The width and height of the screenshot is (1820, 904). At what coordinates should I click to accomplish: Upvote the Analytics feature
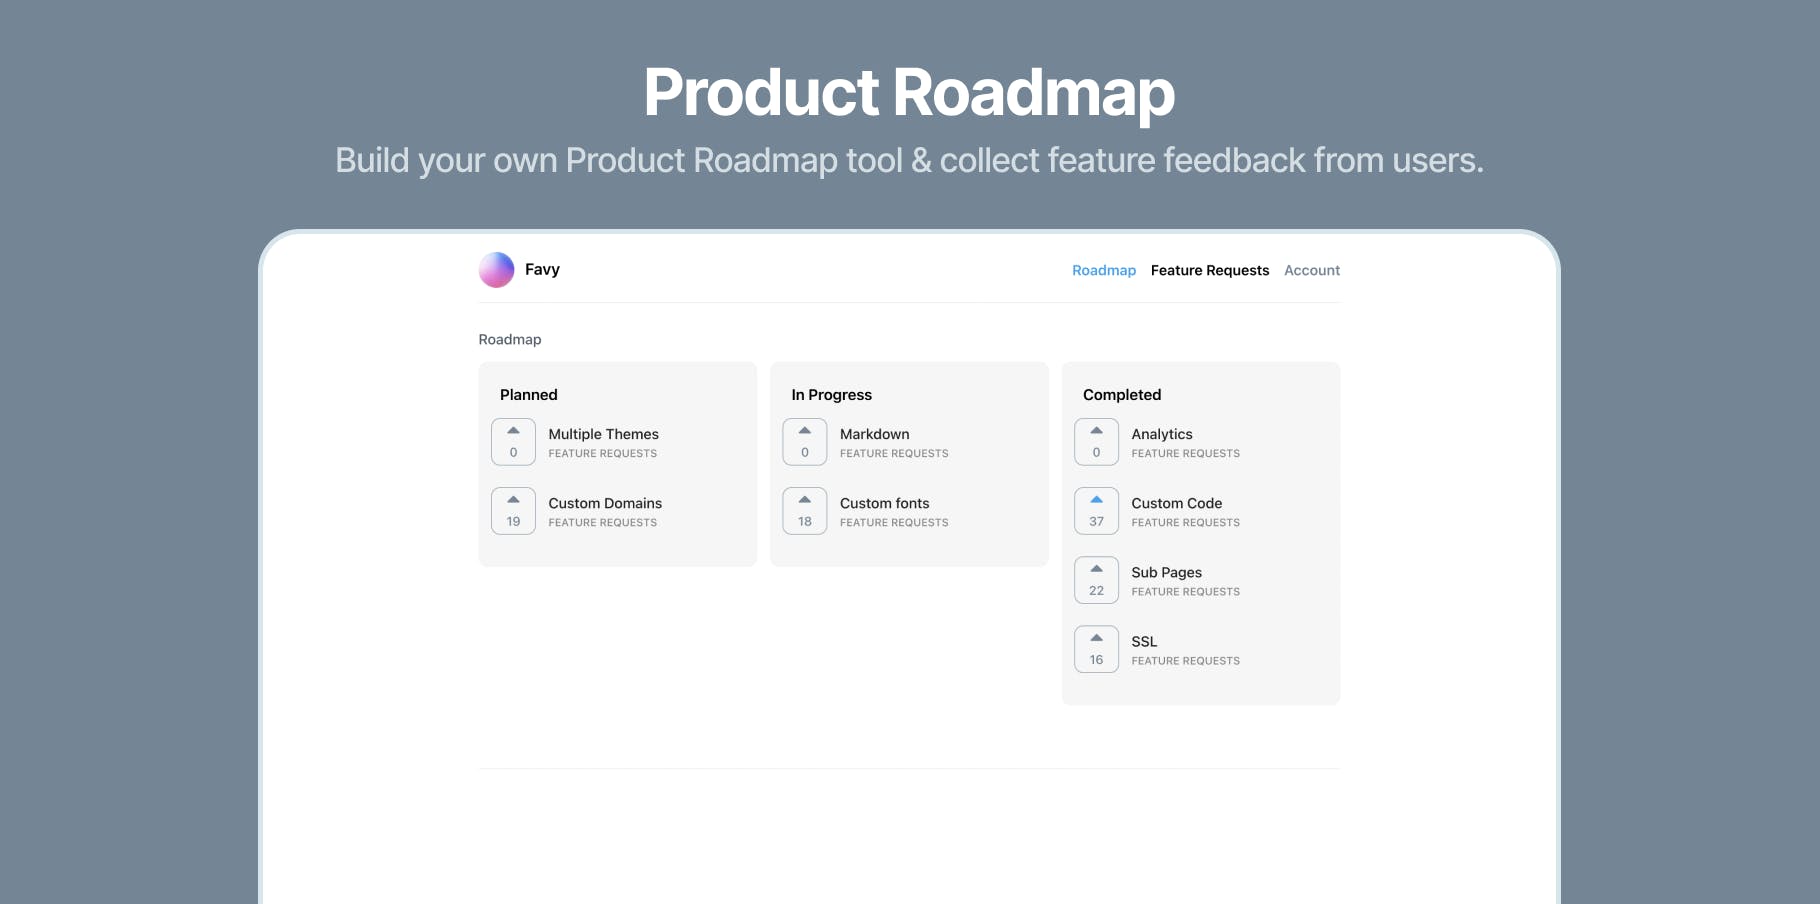pos(1096,442)
